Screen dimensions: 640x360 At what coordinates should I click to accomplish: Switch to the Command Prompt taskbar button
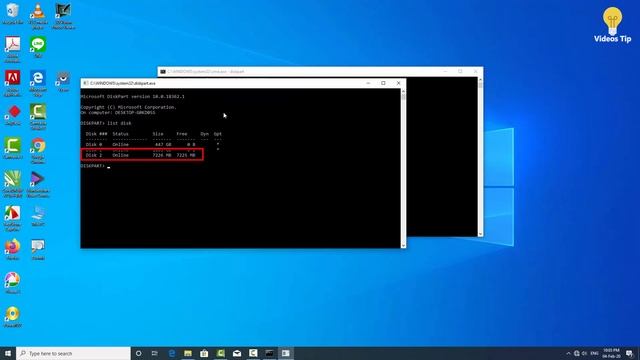tap(269, 353)
